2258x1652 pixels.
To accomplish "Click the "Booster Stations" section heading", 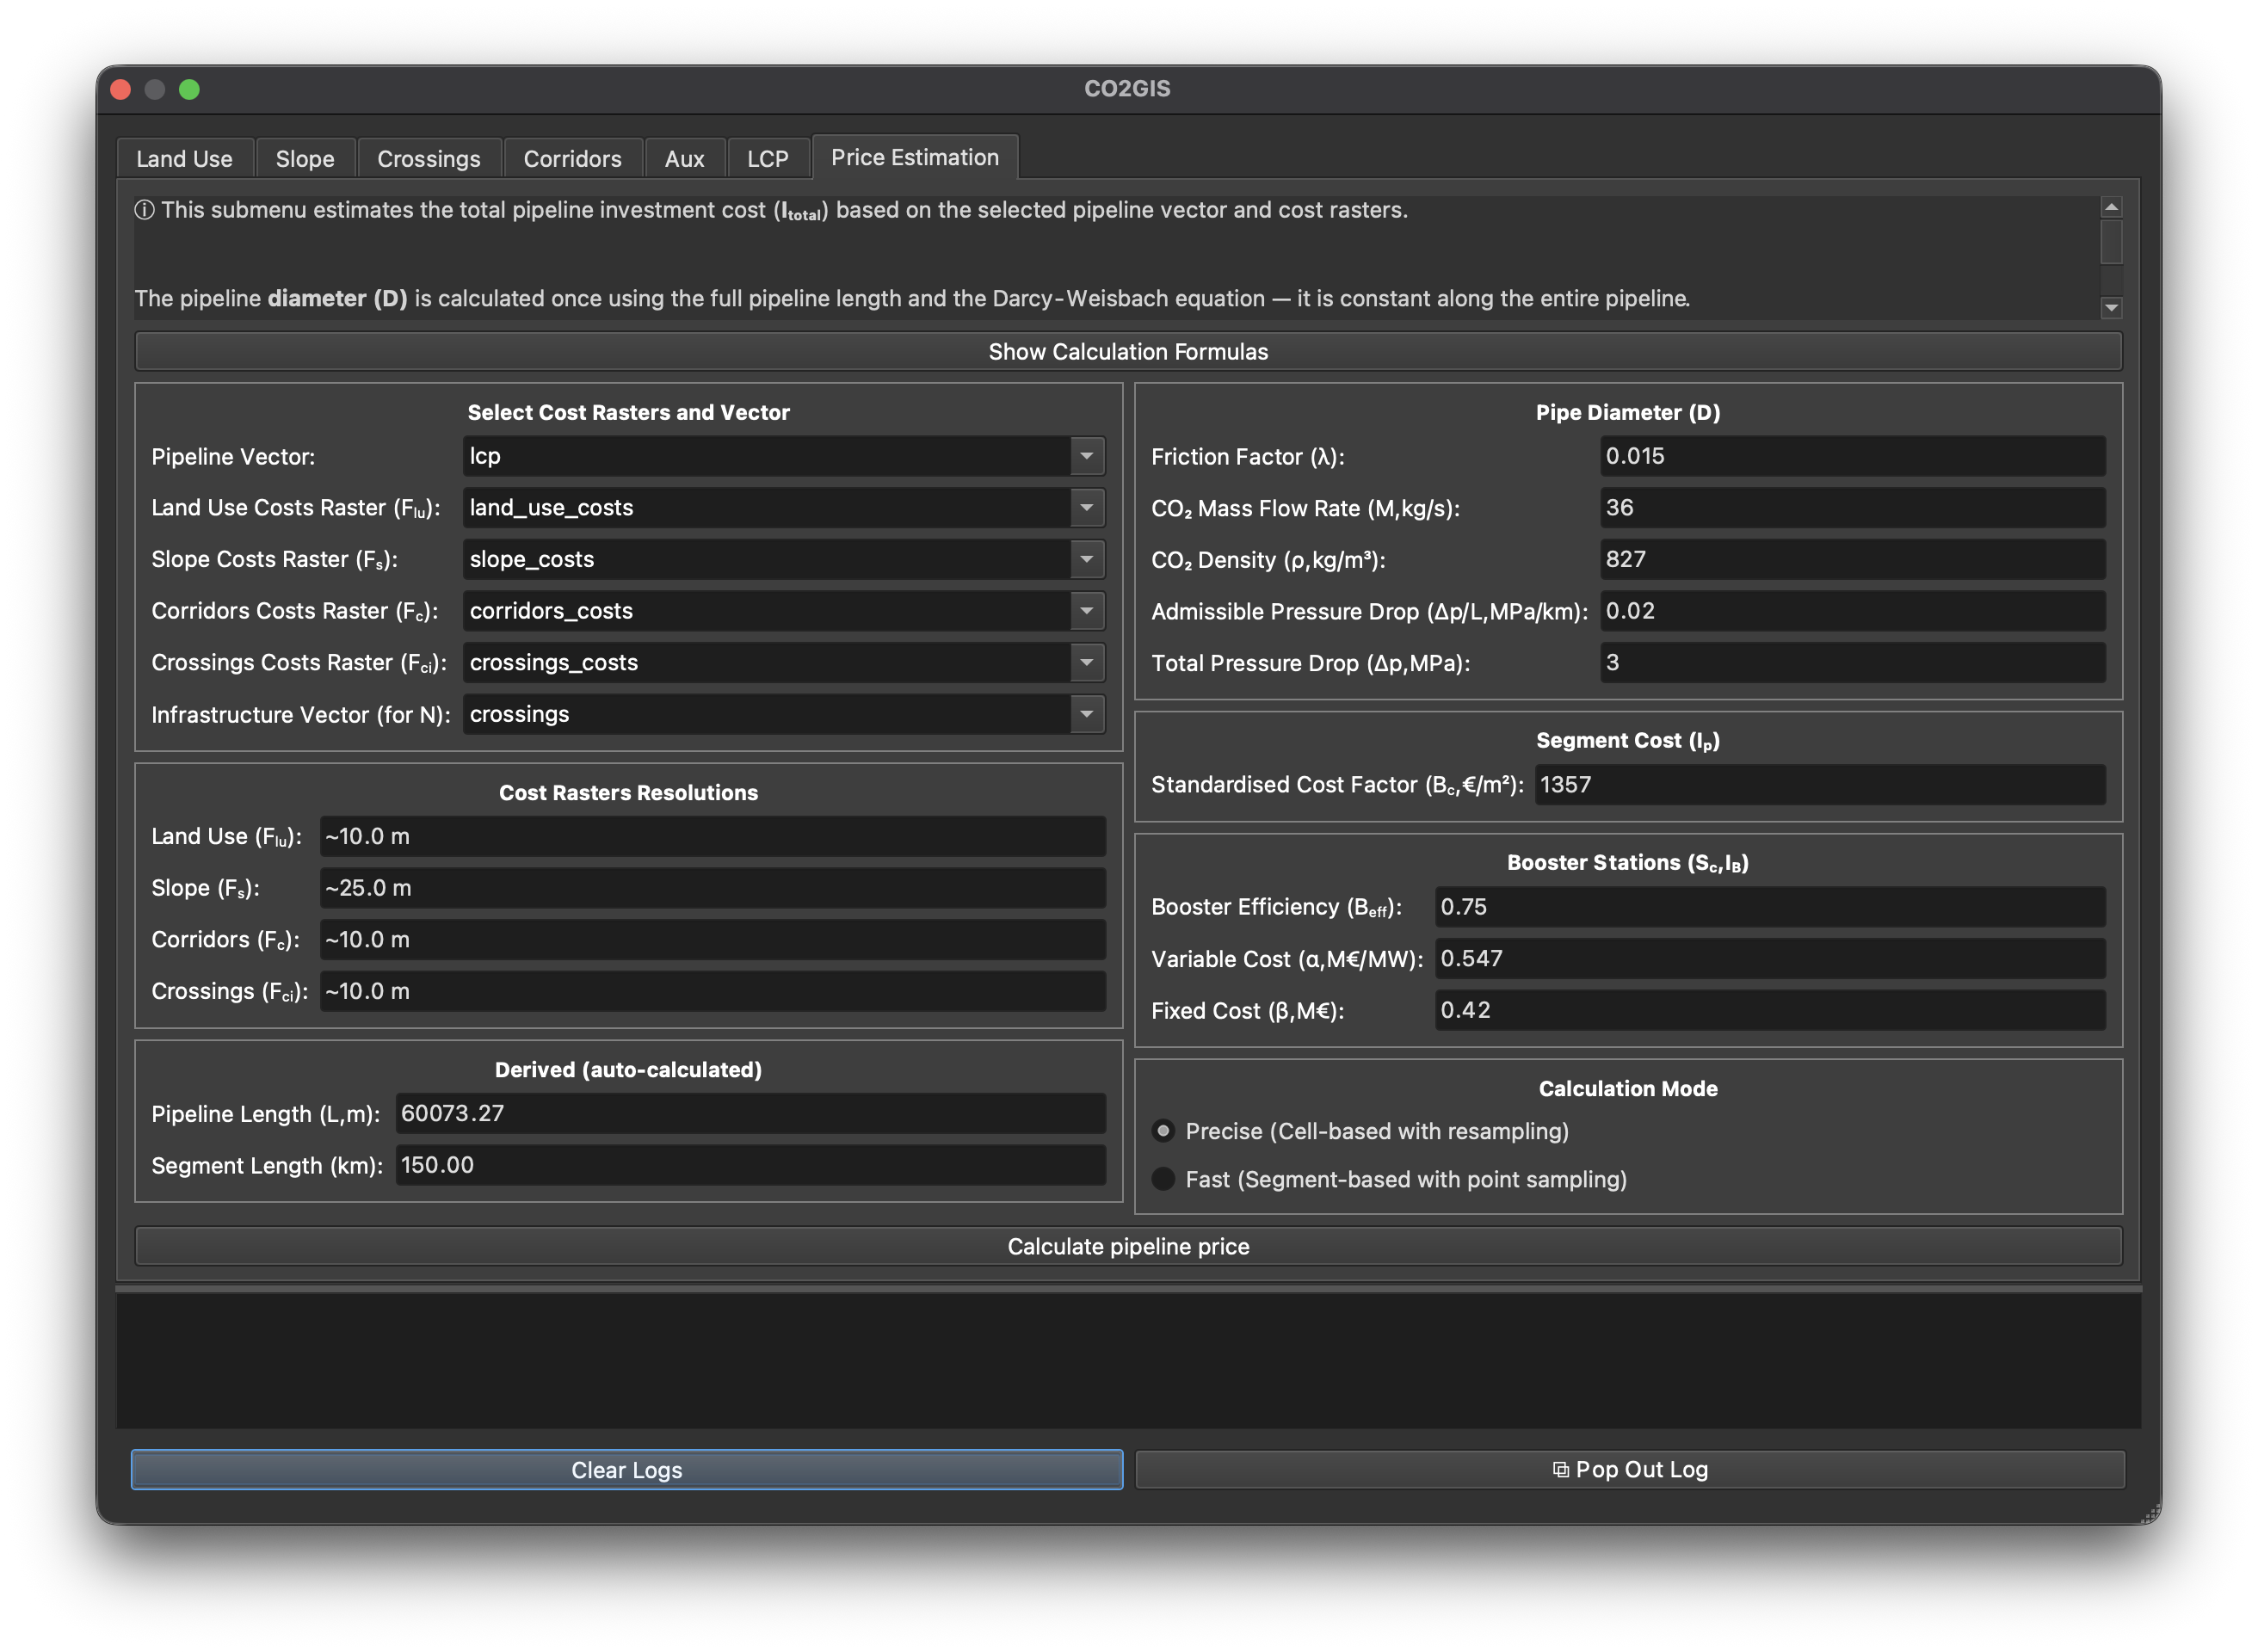I will coord(1627,862).
